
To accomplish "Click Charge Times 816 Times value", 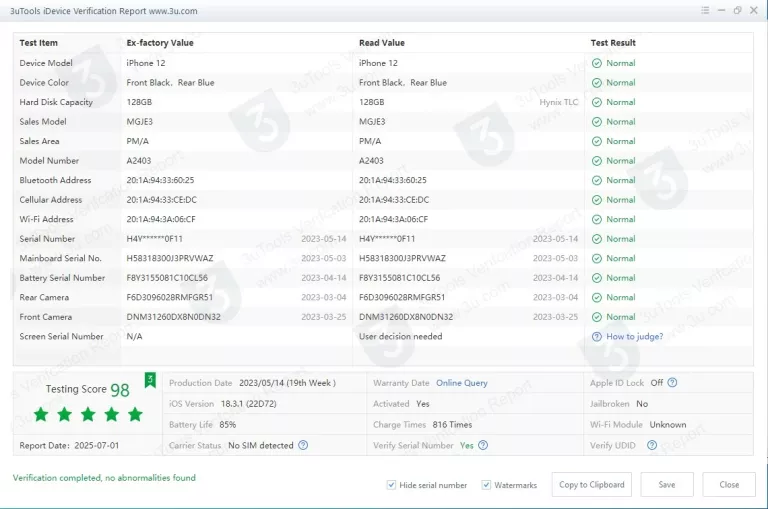I will 452,425.
